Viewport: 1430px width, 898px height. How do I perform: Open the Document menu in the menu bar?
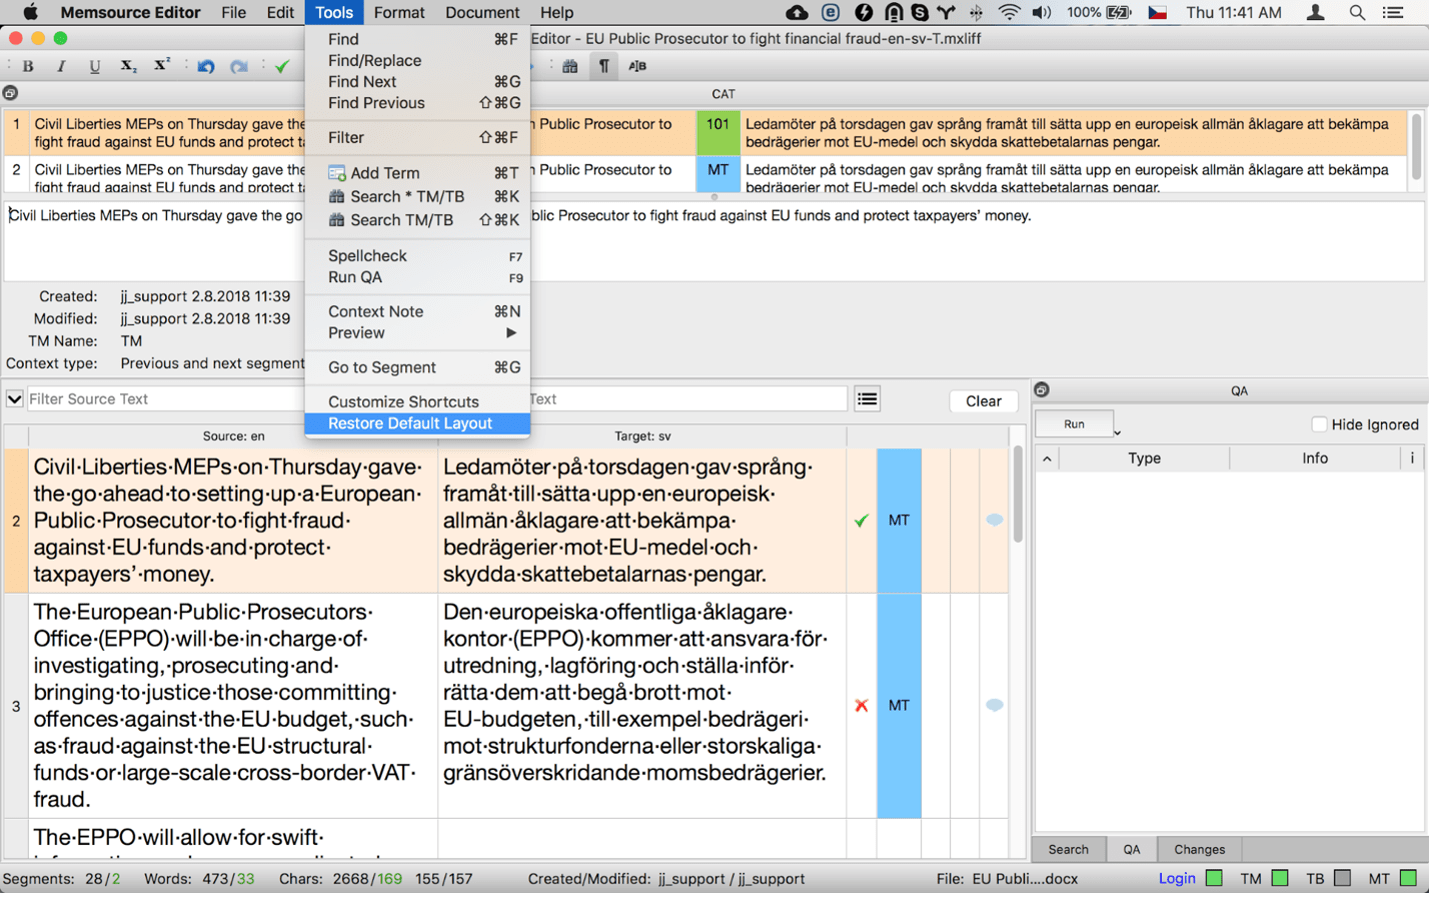click(x=482, y=12)
